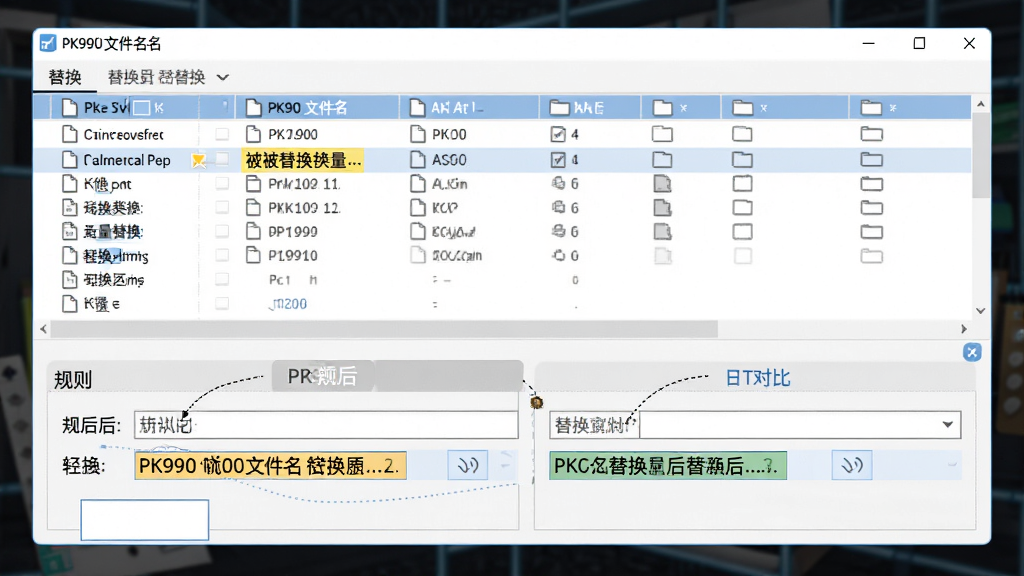The height and width of the screenshot is (576, 1024).
Task: Click sync icon beside 0 in P19910 row
Action: 558,255
